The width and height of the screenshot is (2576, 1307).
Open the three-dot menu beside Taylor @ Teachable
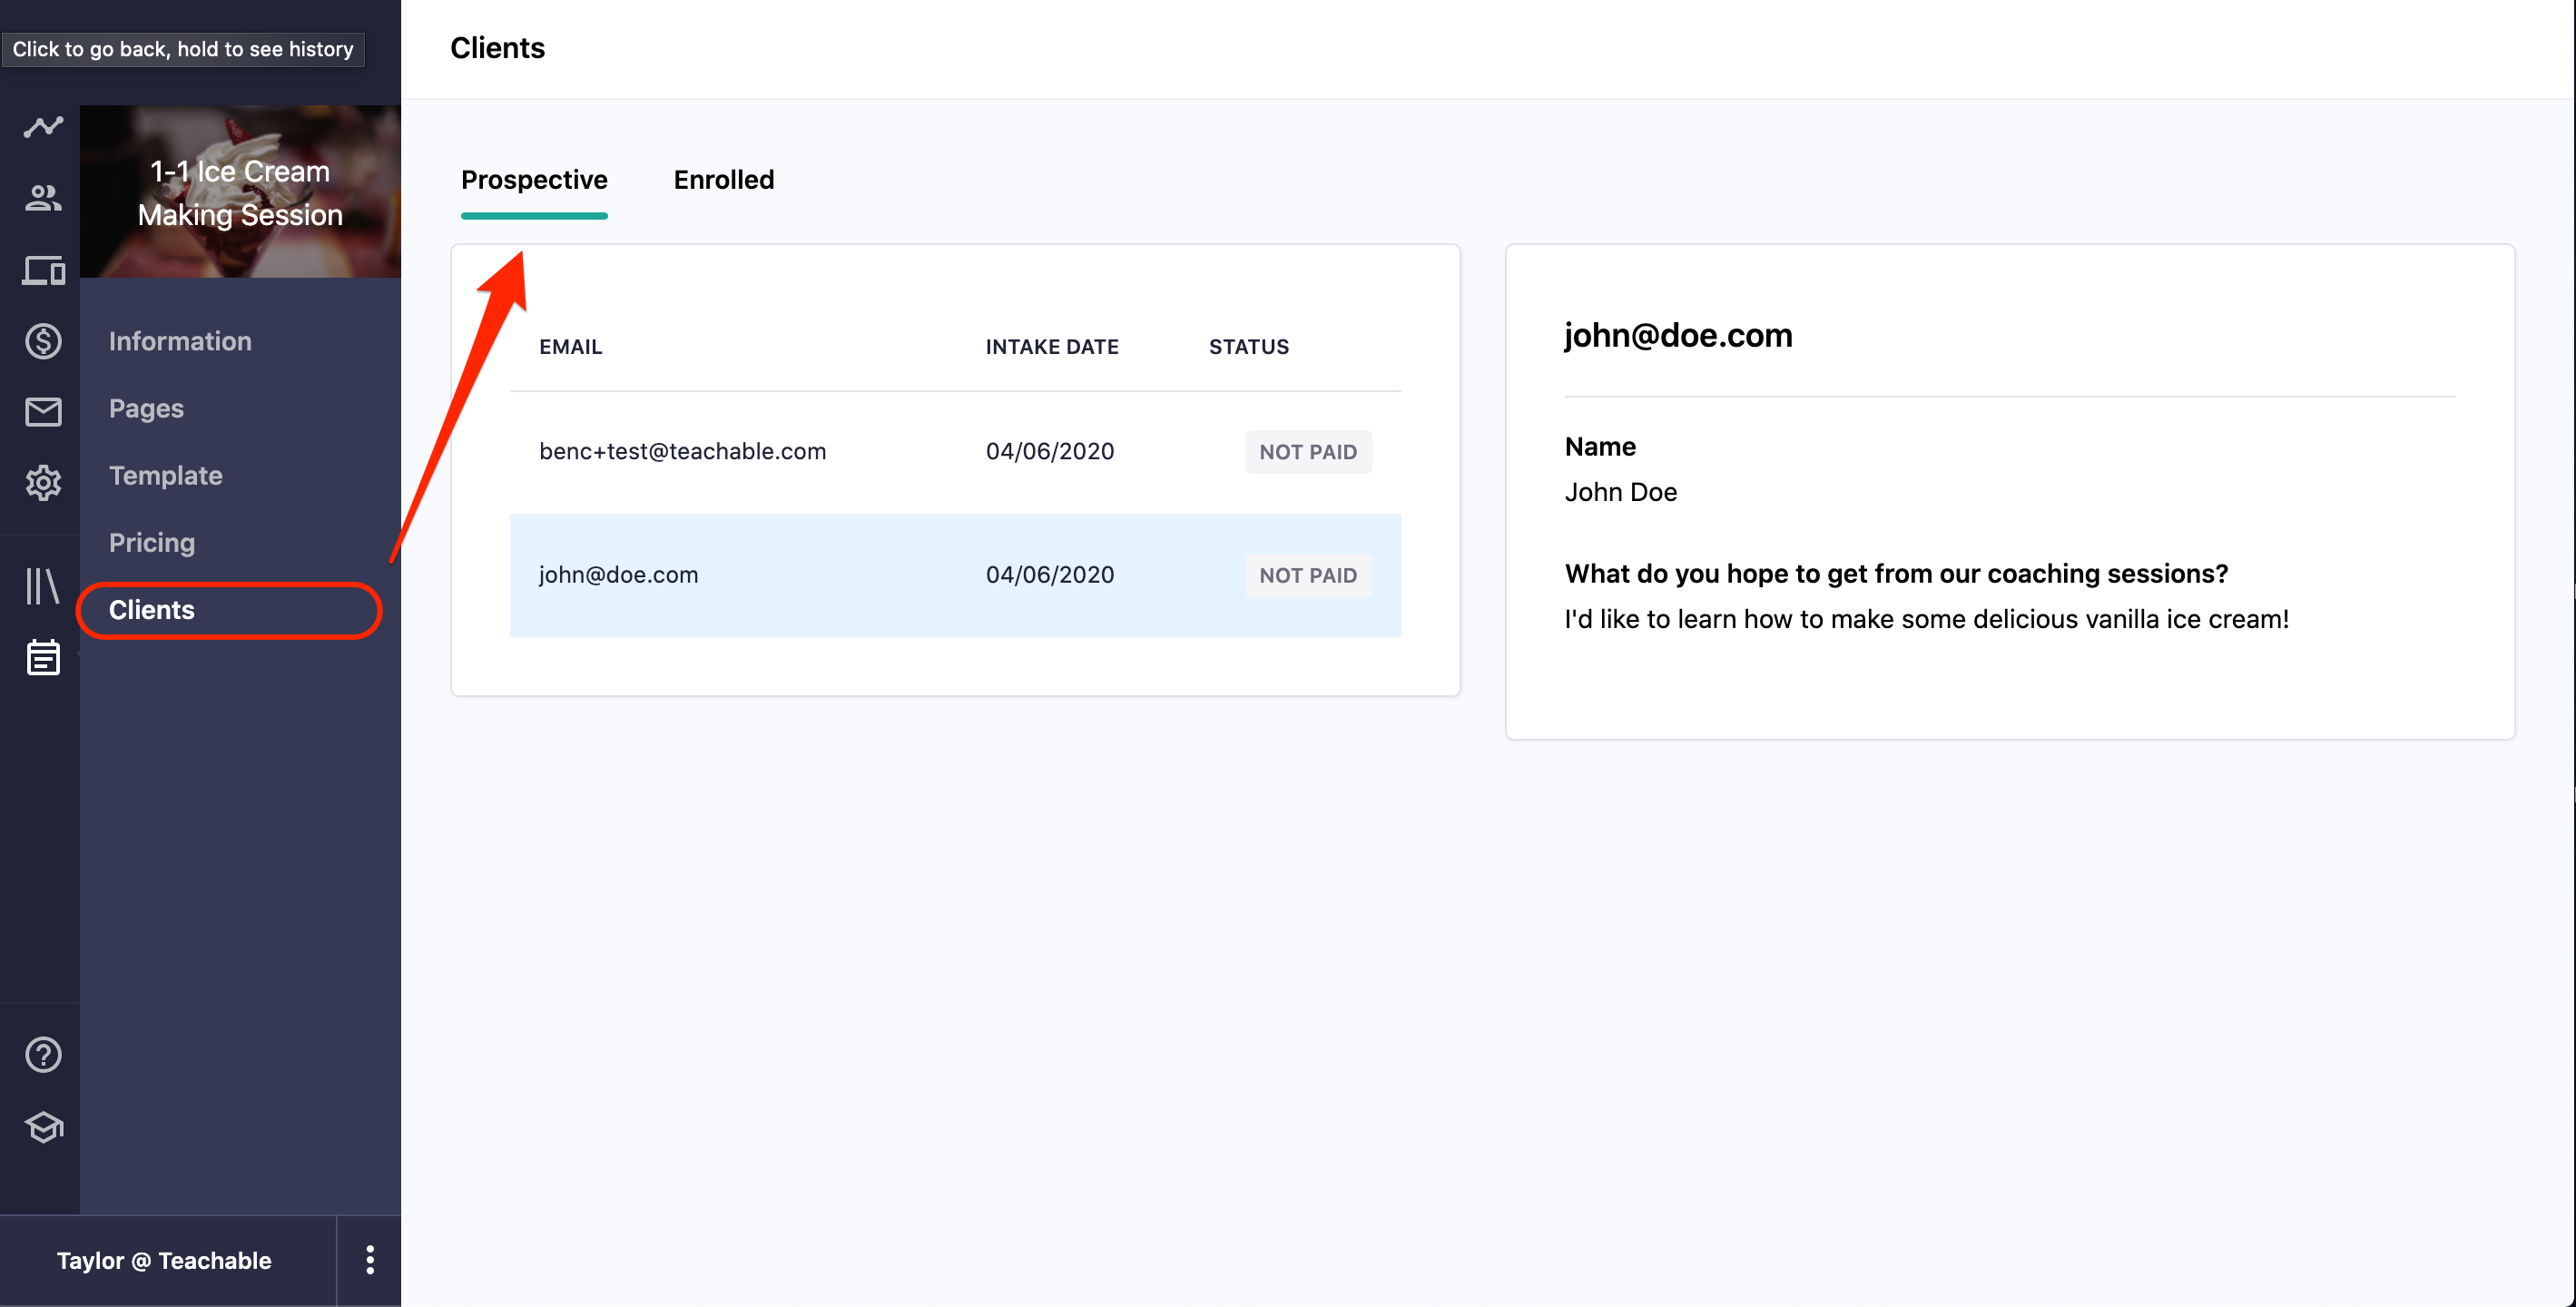coord(370,1260)
